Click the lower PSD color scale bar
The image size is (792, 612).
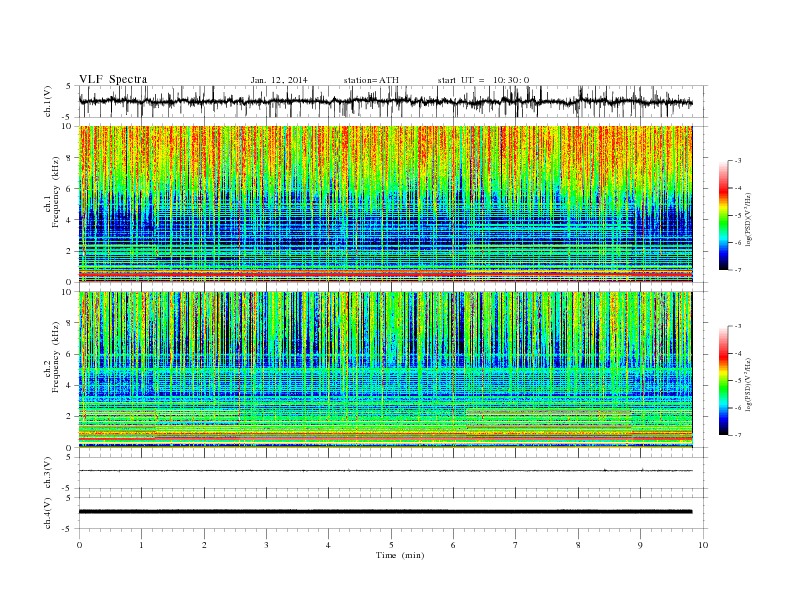(723, 380)
